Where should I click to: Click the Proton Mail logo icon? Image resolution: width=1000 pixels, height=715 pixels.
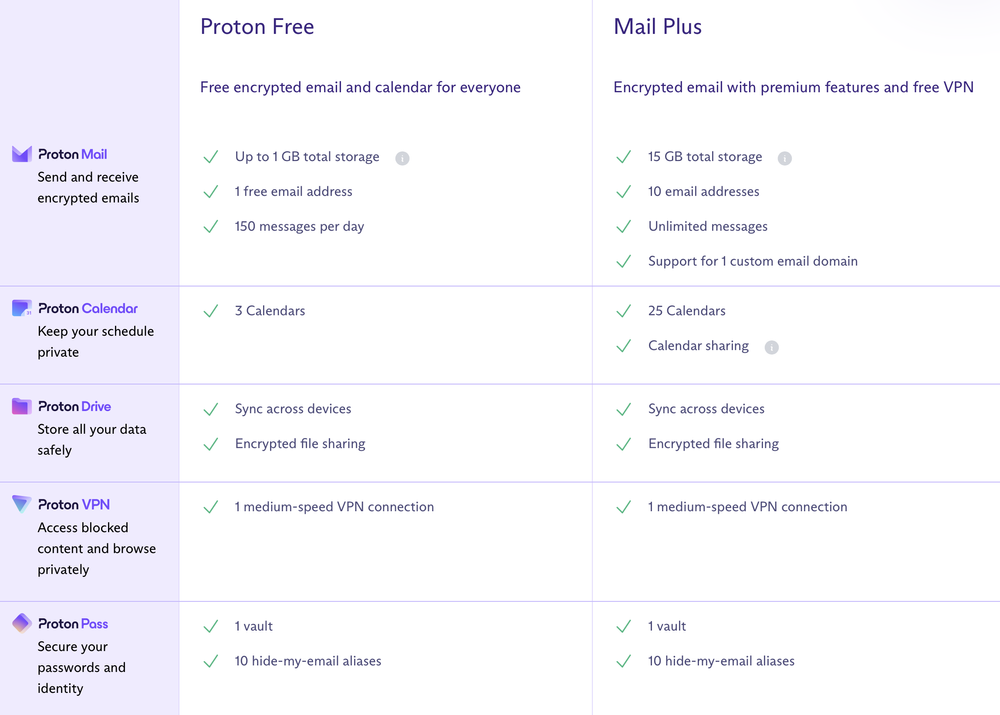click(19, 154)
